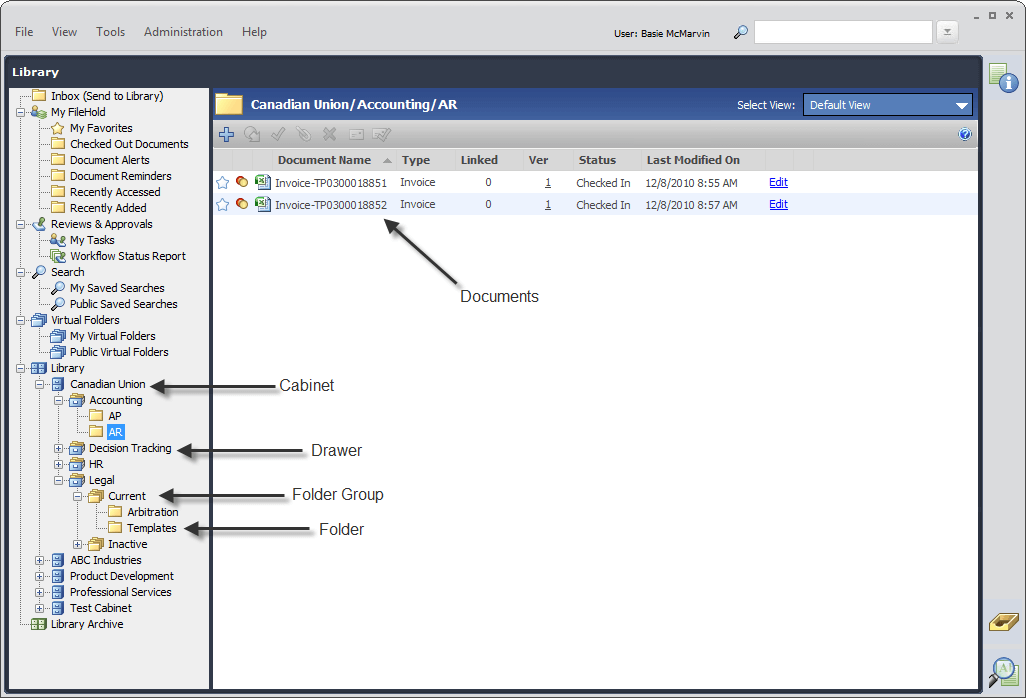Image resolution: width=1026 pixels, height=698 pixels.
Task: Click Edit link for Invoice-TP0300018851
Action: [778, 183]
